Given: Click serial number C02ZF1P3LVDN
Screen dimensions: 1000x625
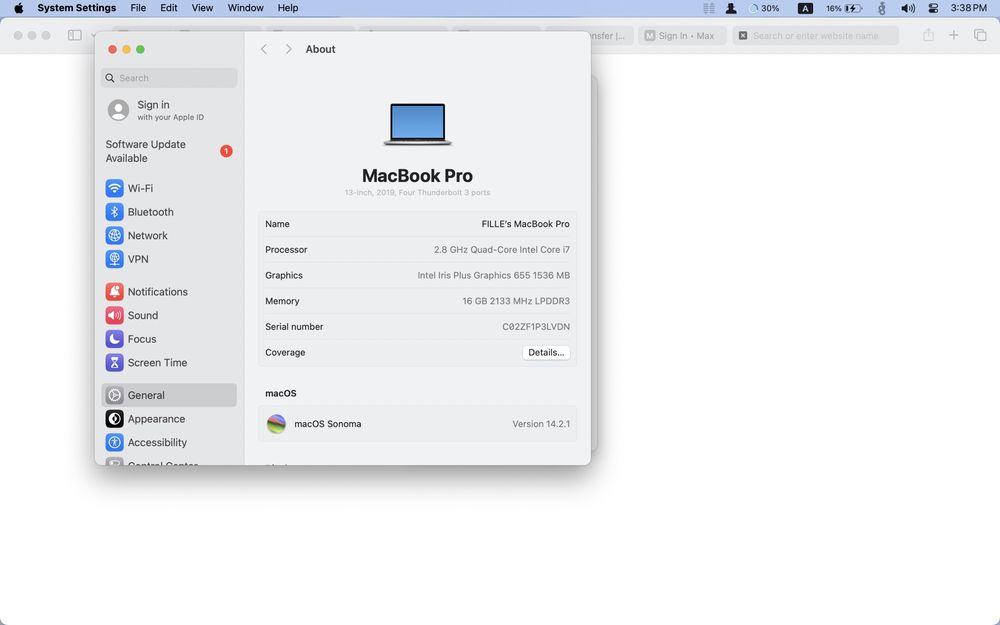Looking at the screenshot, I should (x=536, y=327).
